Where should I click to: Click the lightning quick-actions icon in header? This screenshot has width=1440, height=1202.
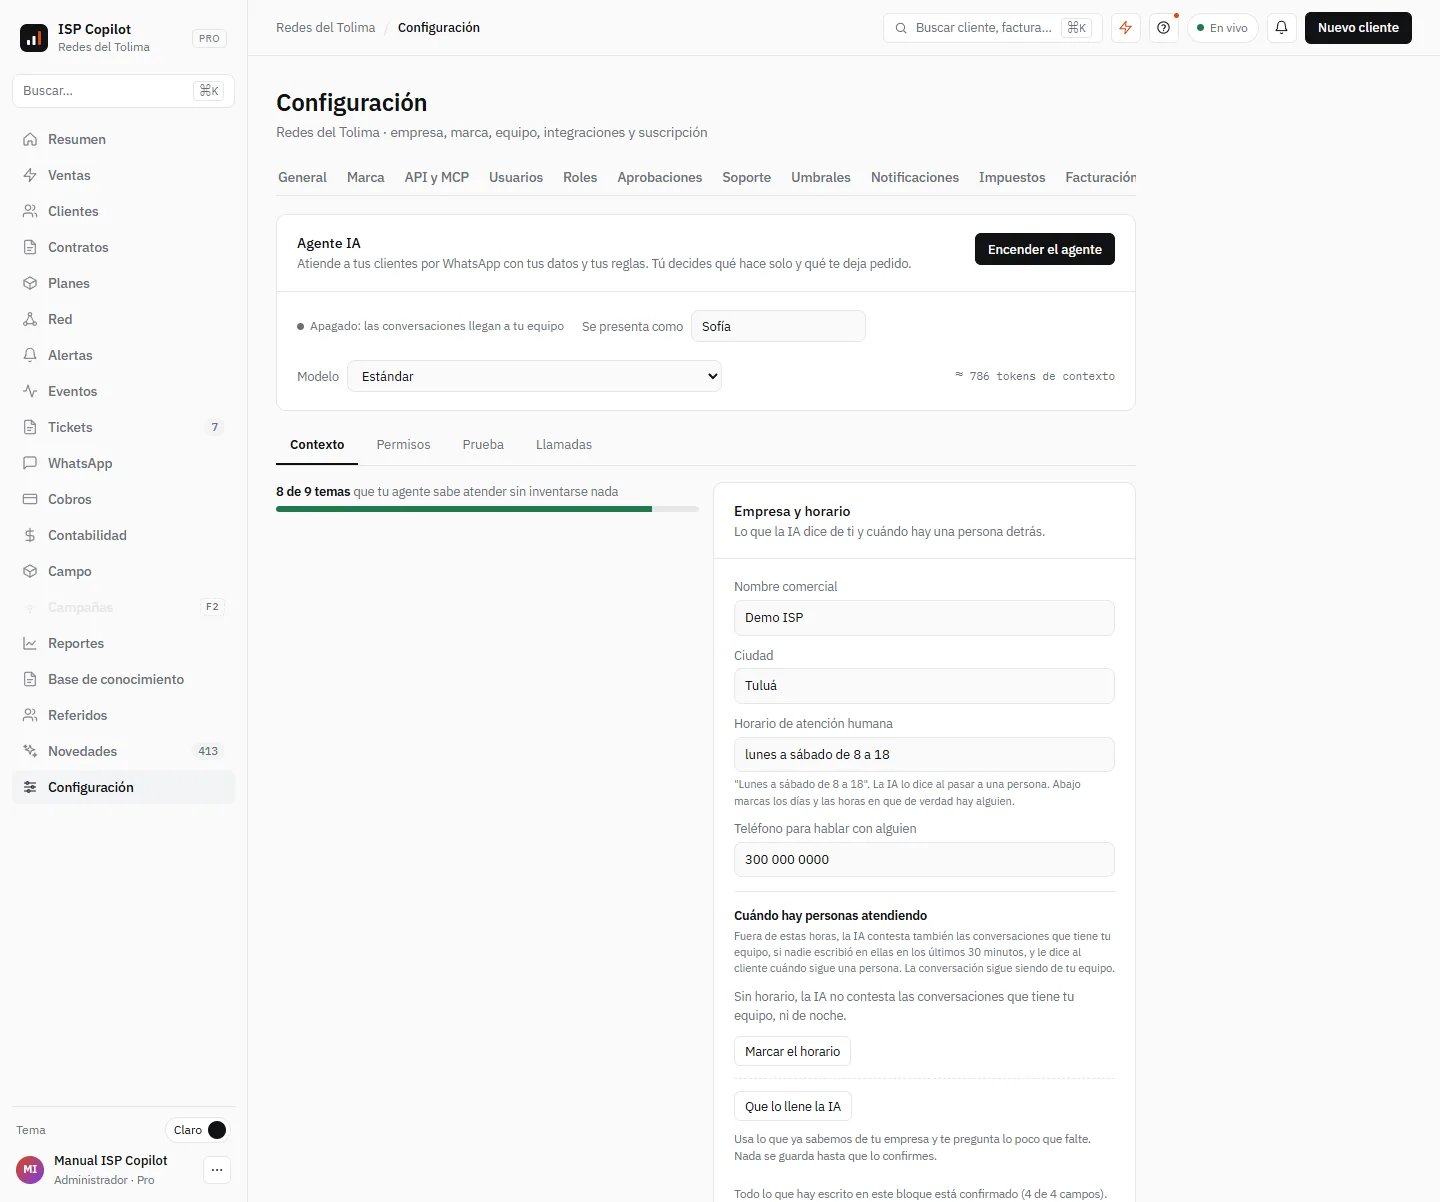click(x=1126, y=28)
